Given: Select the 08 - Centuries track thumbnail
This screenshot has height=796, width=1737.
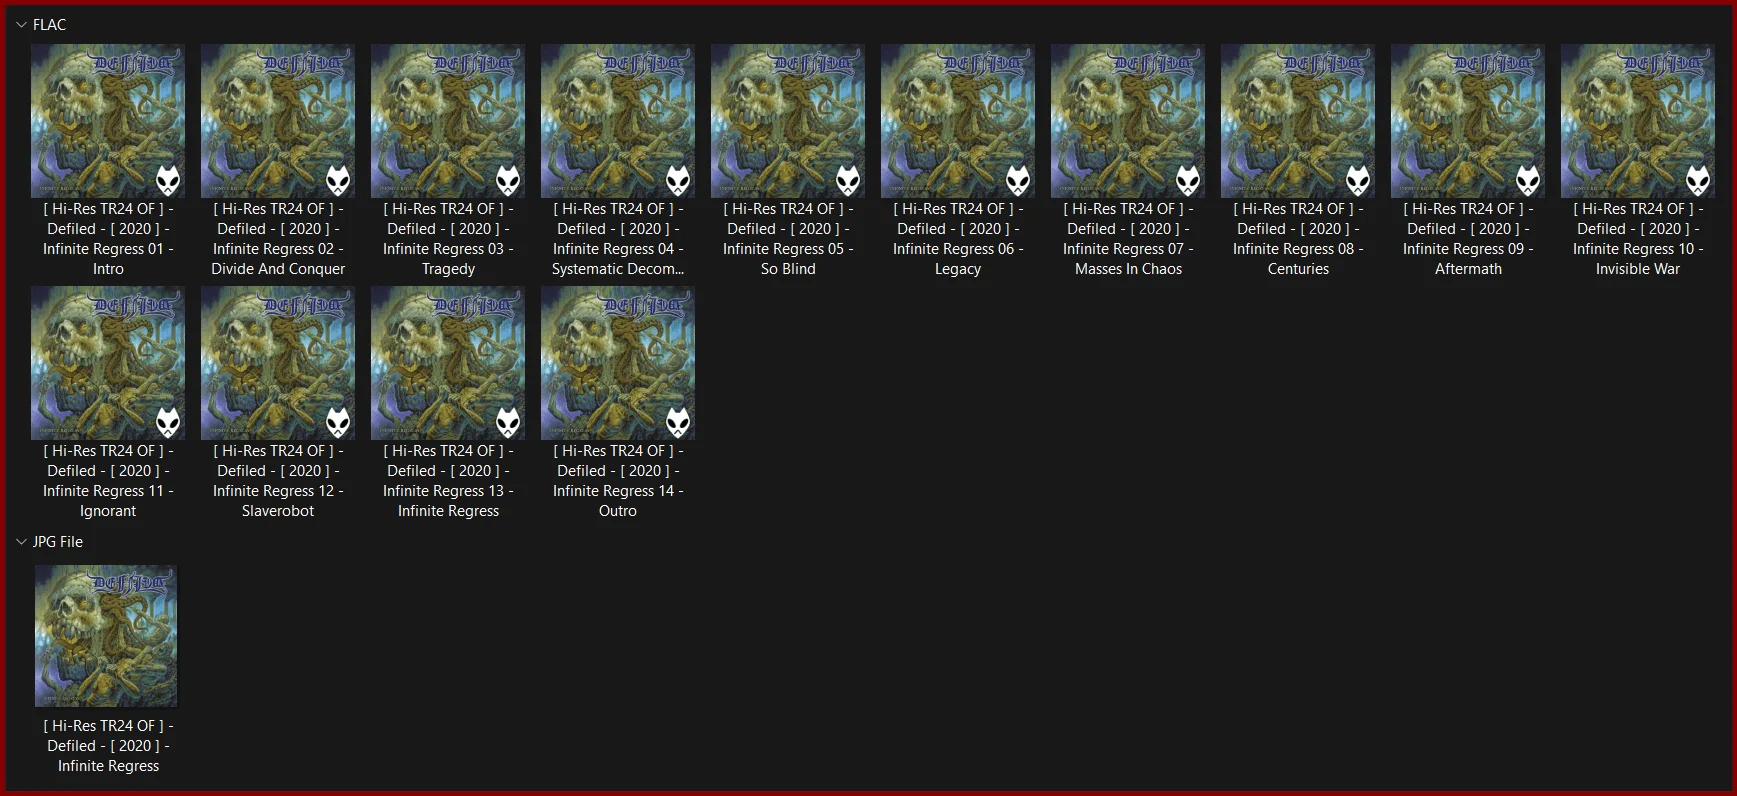Looking at the screenshot, I should (x=1298, y=121).
